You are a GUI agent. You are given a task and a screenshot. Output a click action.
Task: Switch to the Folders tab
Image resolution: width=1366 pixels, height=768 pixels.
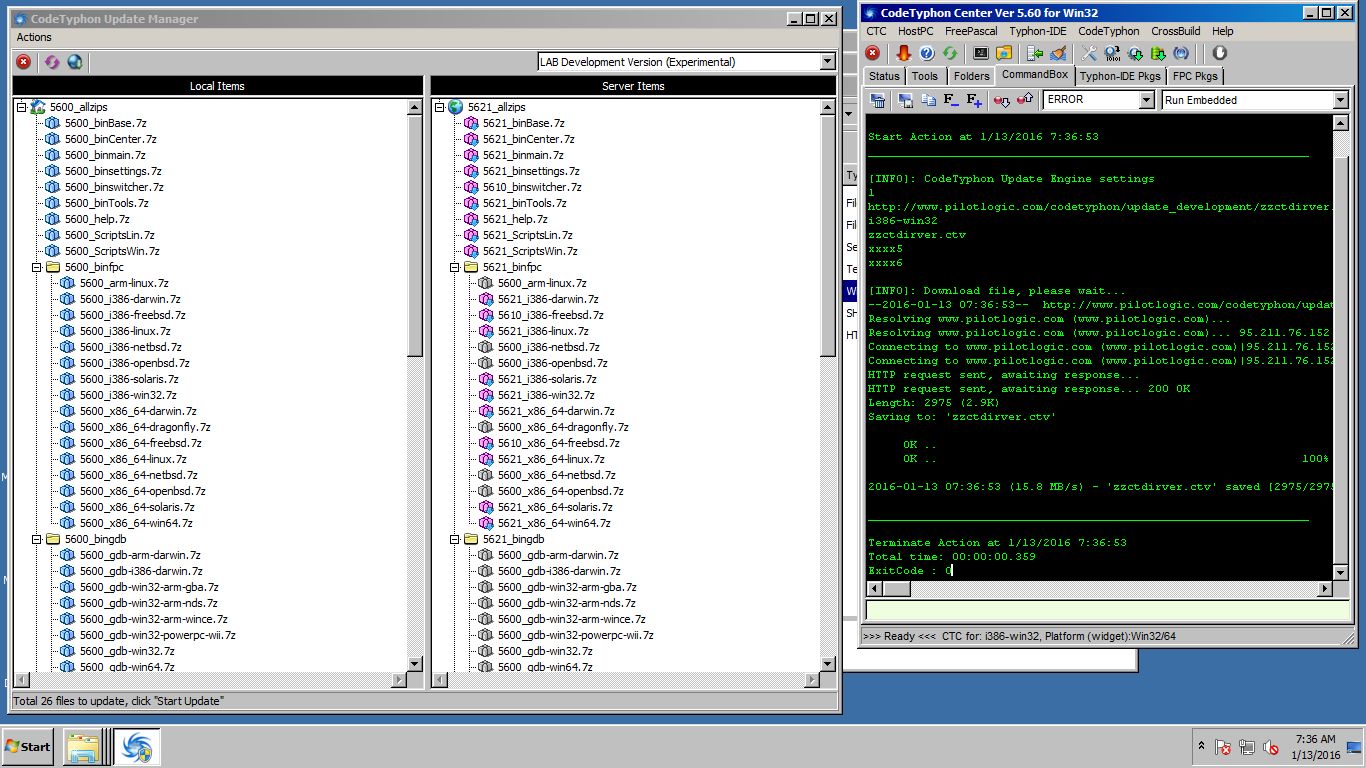coord(971,76)
